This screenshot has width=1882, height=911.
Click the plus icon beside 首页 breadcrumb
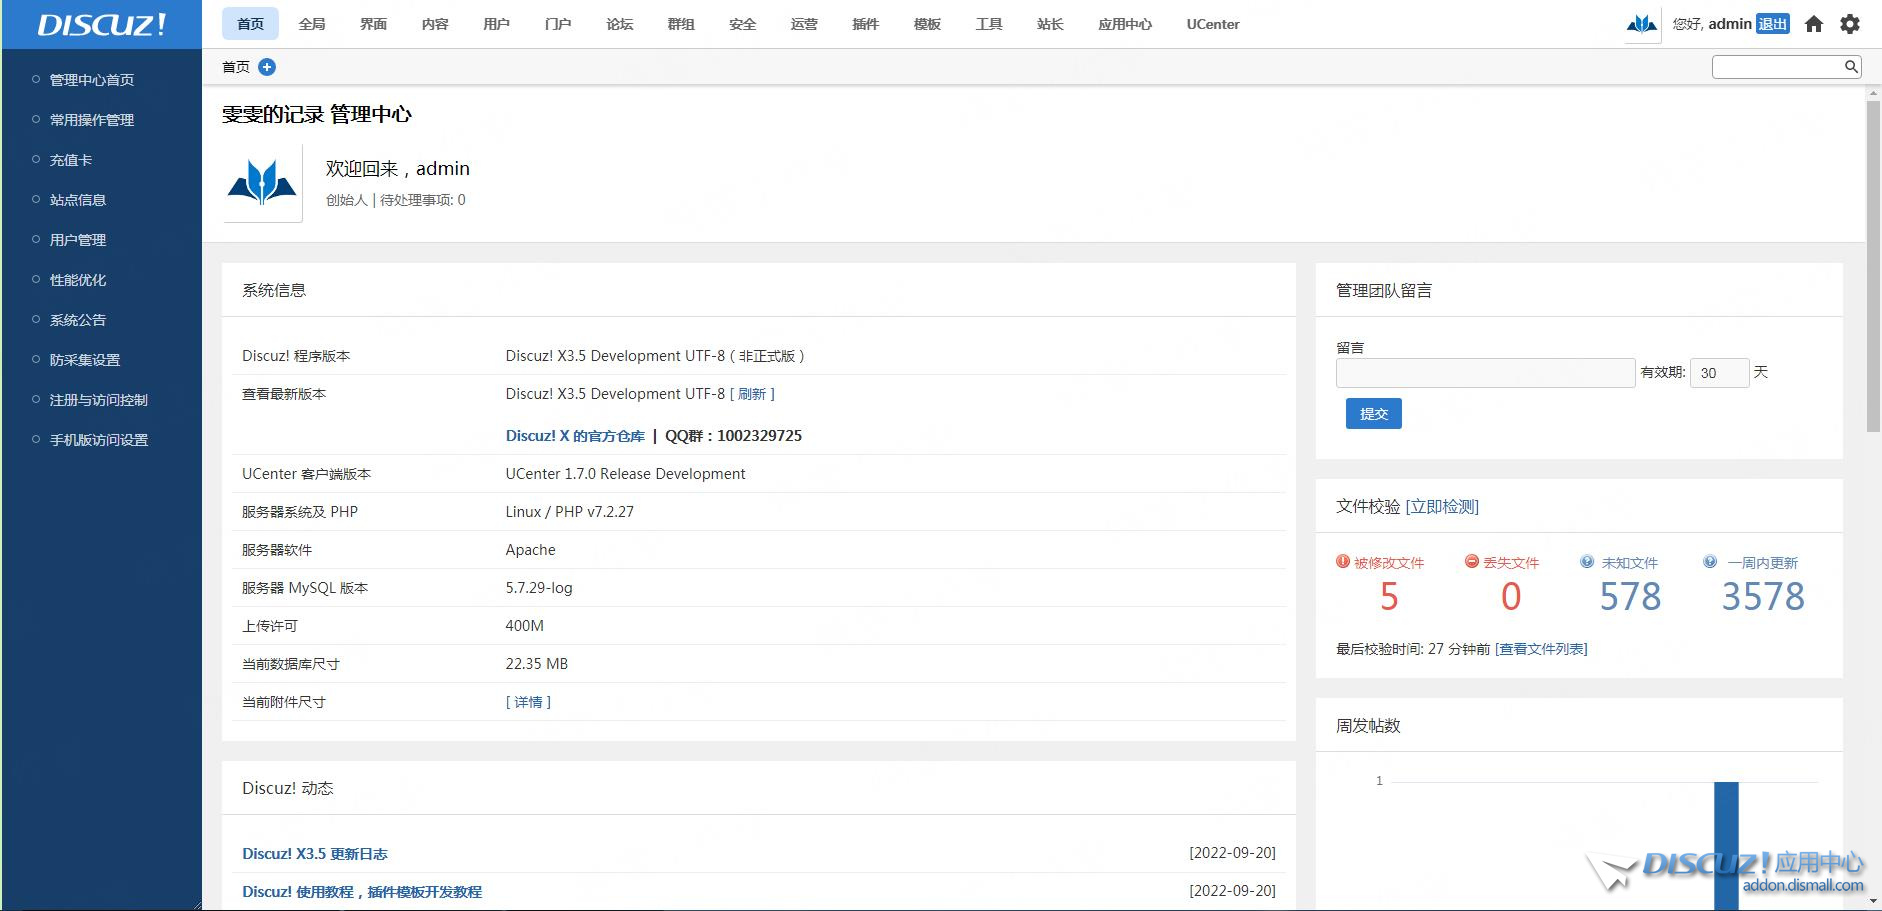click(267, 67)
